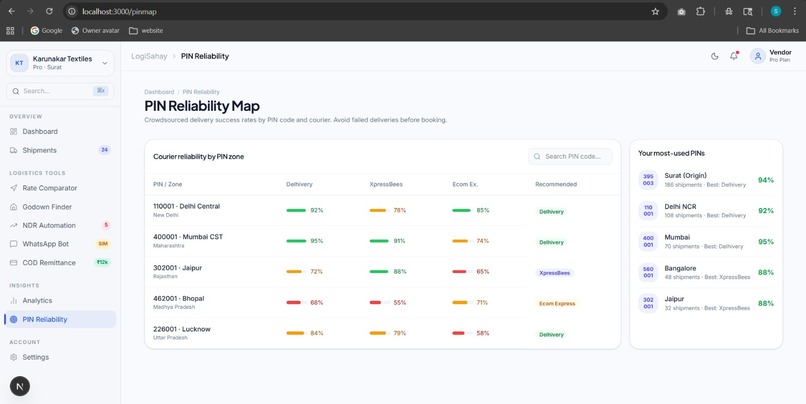Click the Delhivery column header
The image size is (806, 404).
(299, 185)
